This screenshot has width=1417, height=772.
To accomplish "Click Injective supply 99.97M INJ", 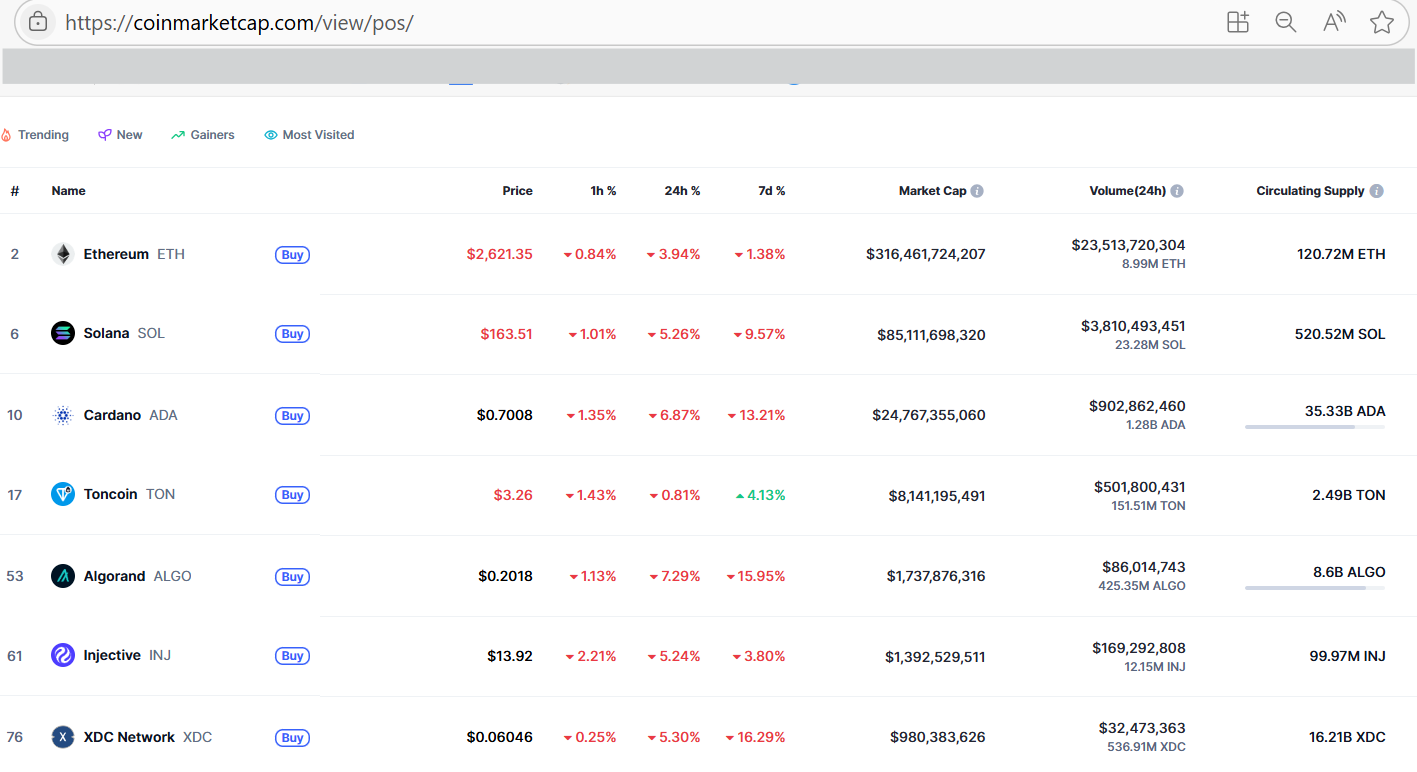I will click(1347, 656).
